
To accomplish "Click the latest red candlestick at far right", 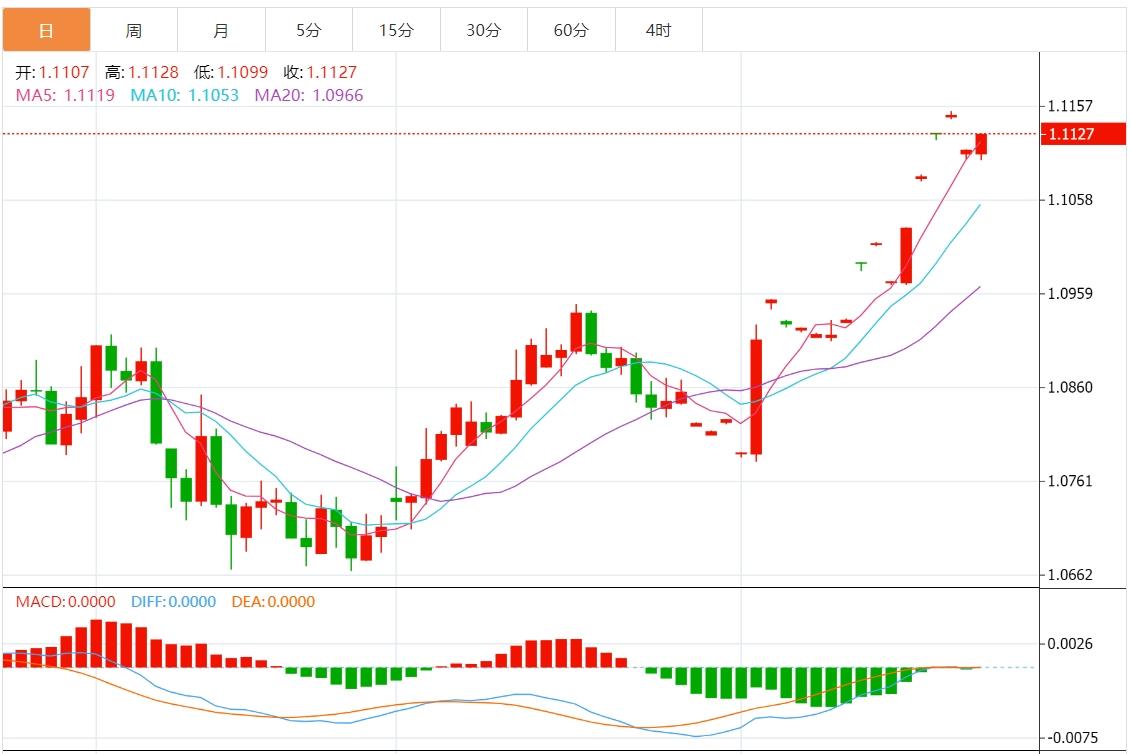I will coord(981,144).
